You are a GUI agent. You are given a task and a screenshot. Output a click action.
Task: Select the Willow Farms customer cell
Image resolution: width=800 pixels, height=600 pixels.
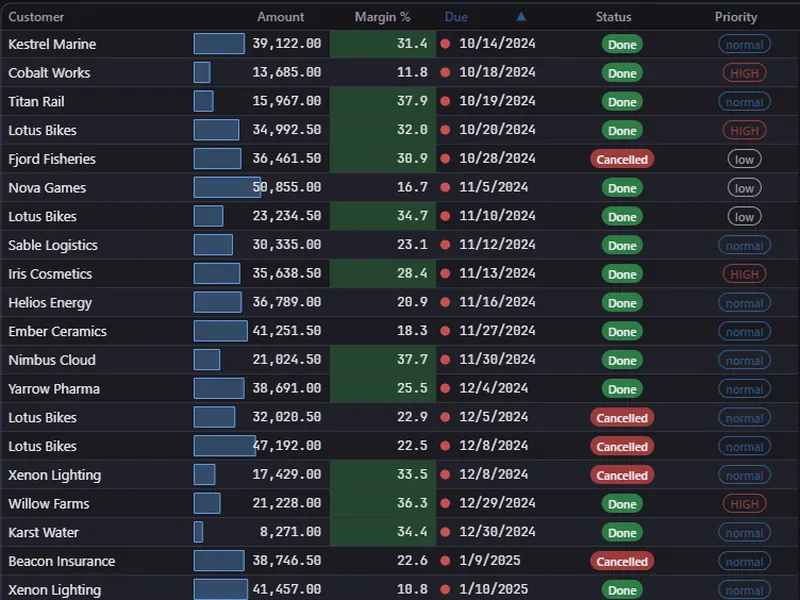point(49,504)
